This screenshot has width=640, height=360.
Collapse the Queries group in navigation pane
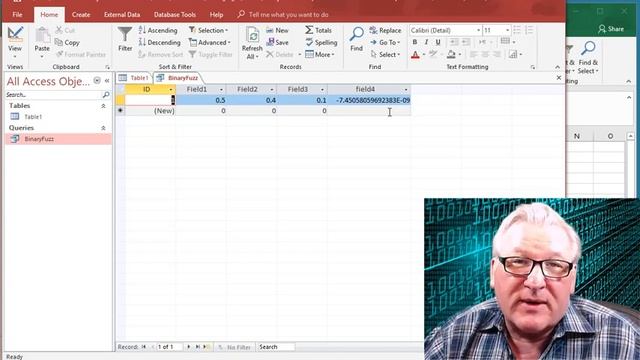(103, 128)
